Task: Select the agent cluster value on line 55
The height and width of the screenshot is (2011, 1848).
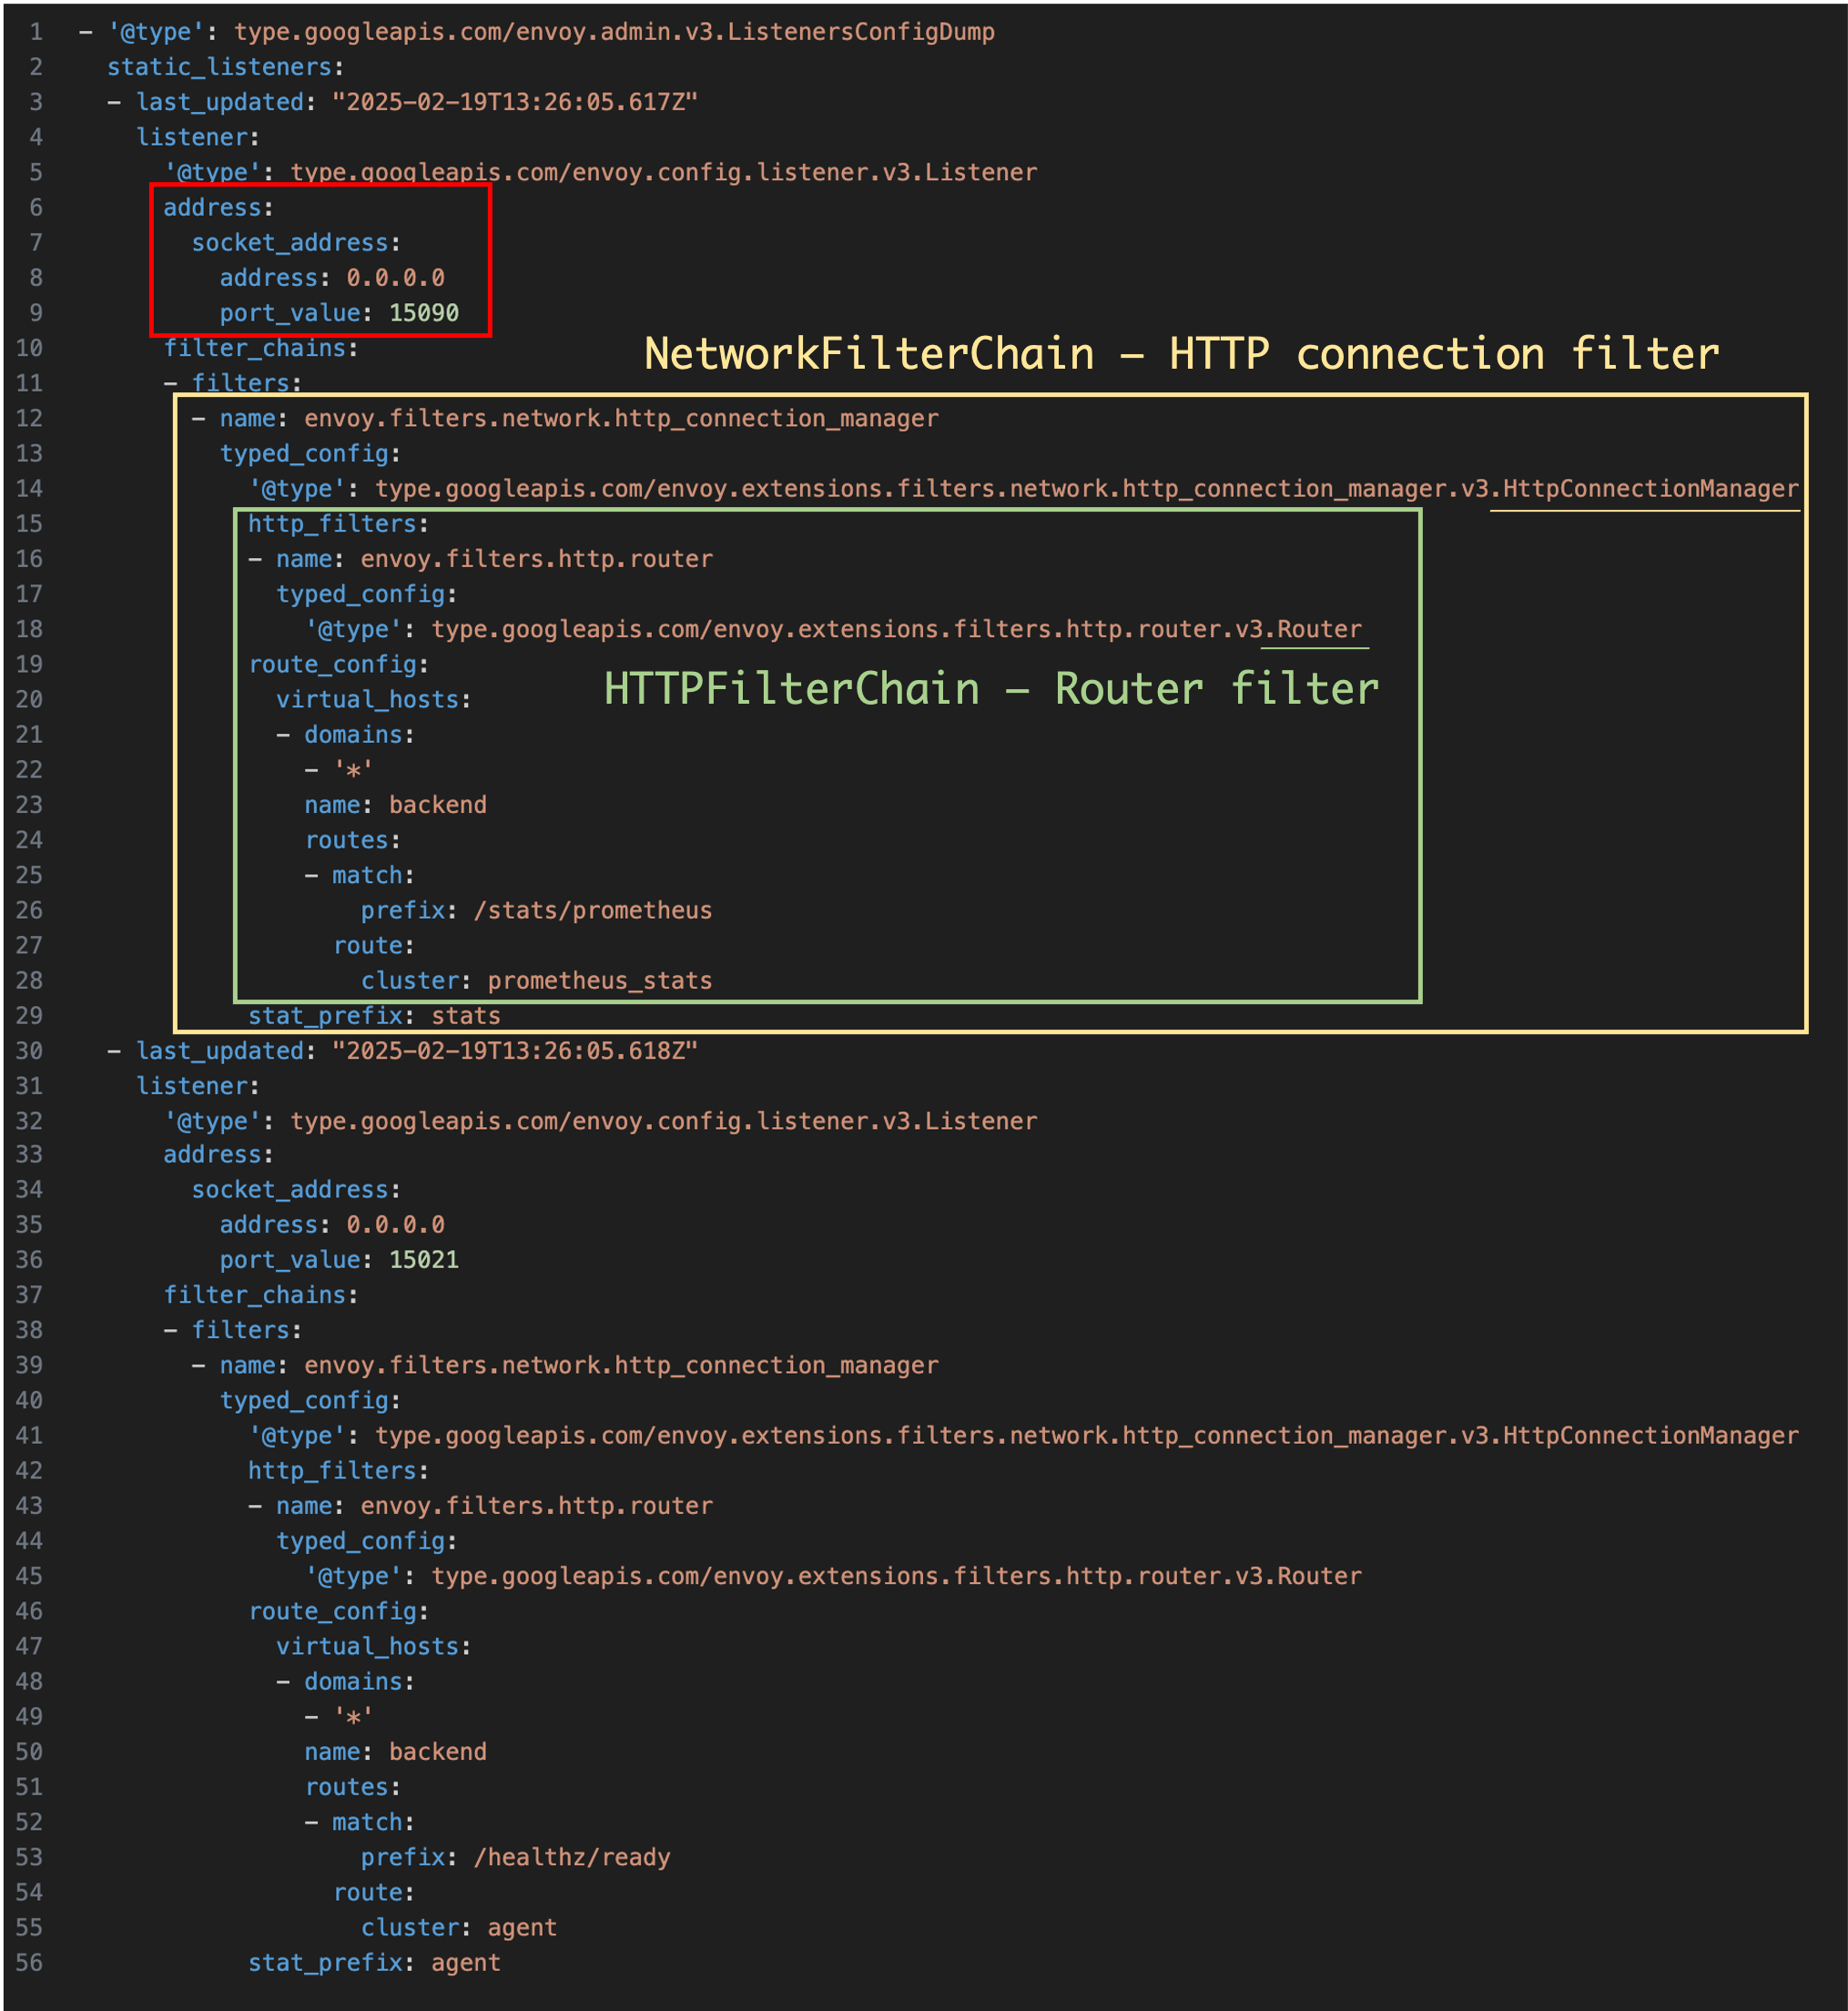Action: pyautogui.click(x=522, y=1928)
